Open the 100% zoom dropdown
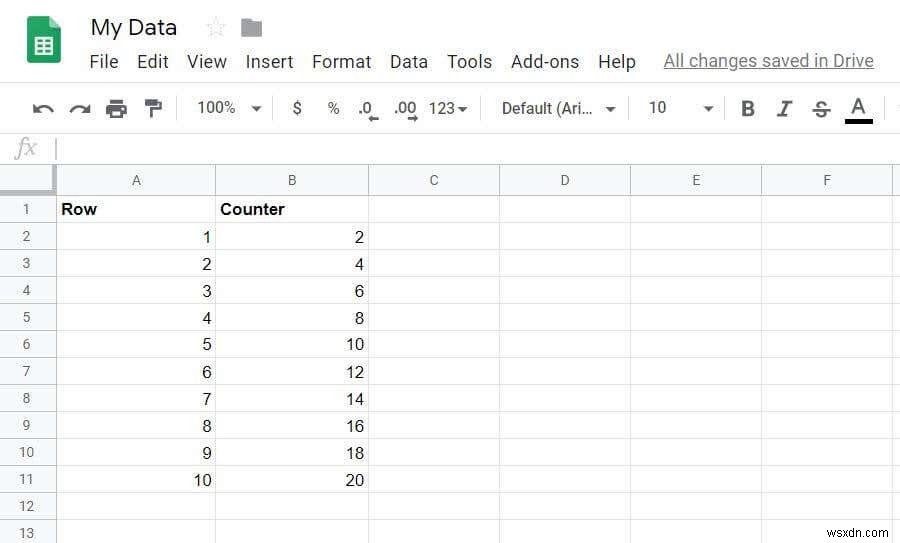Screen dimensions: 900x543 point(229,108)
